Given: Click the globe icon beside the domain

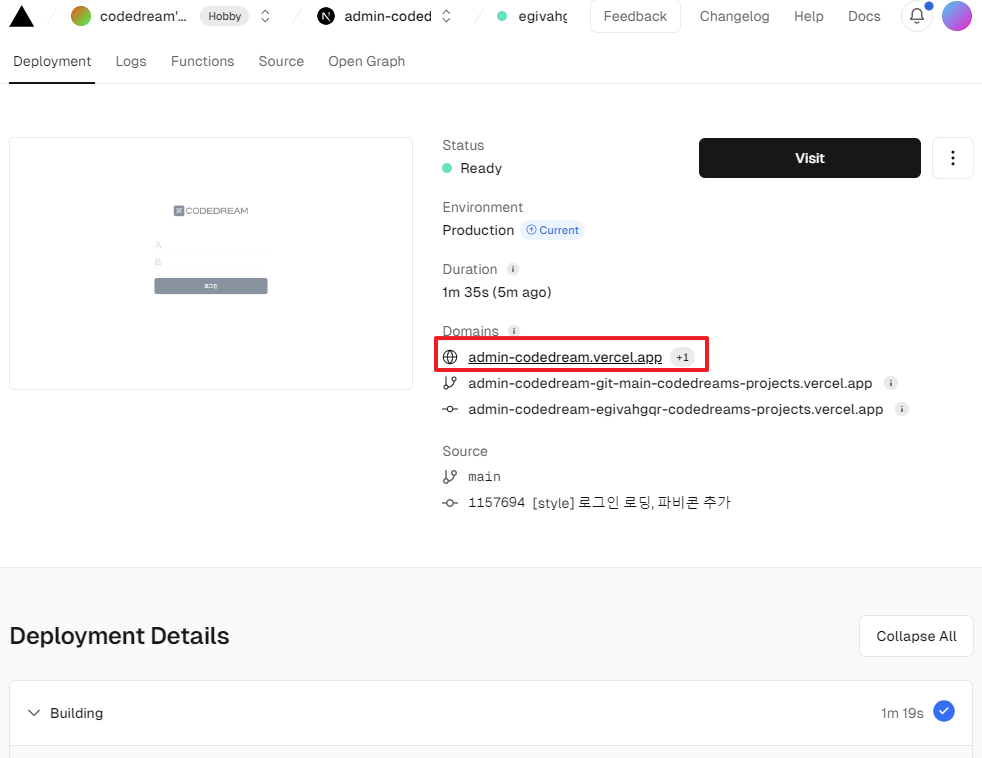Looking at the screenshot, I should [x=450, y=357].
